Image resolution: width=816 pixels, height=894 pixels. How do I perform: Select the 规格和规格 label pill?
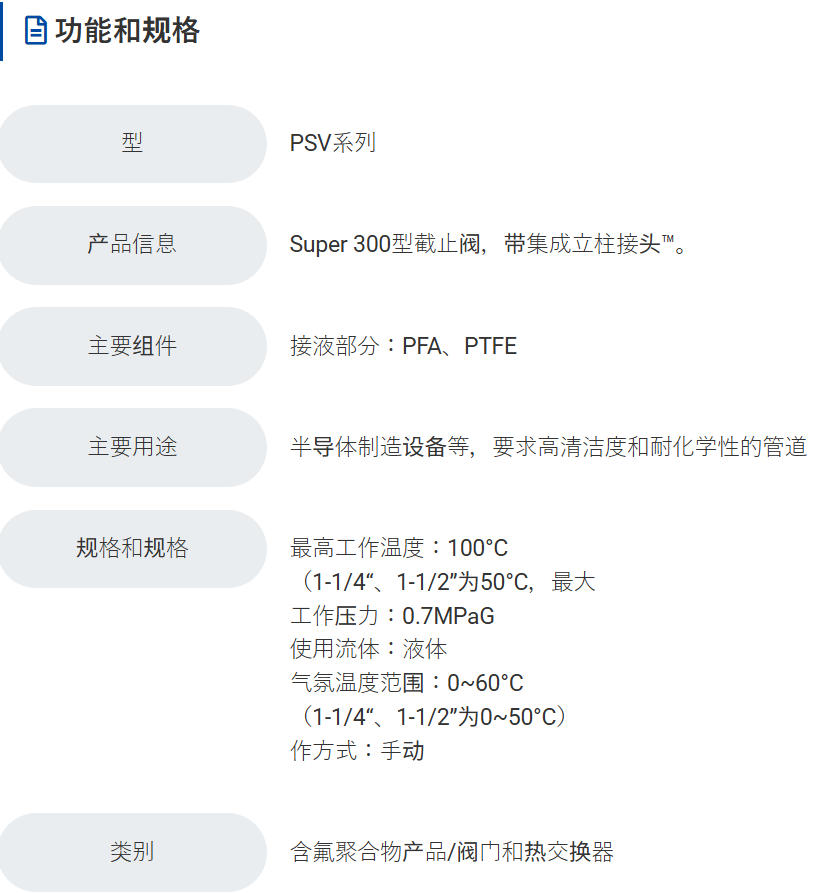[x=132, y=548]
